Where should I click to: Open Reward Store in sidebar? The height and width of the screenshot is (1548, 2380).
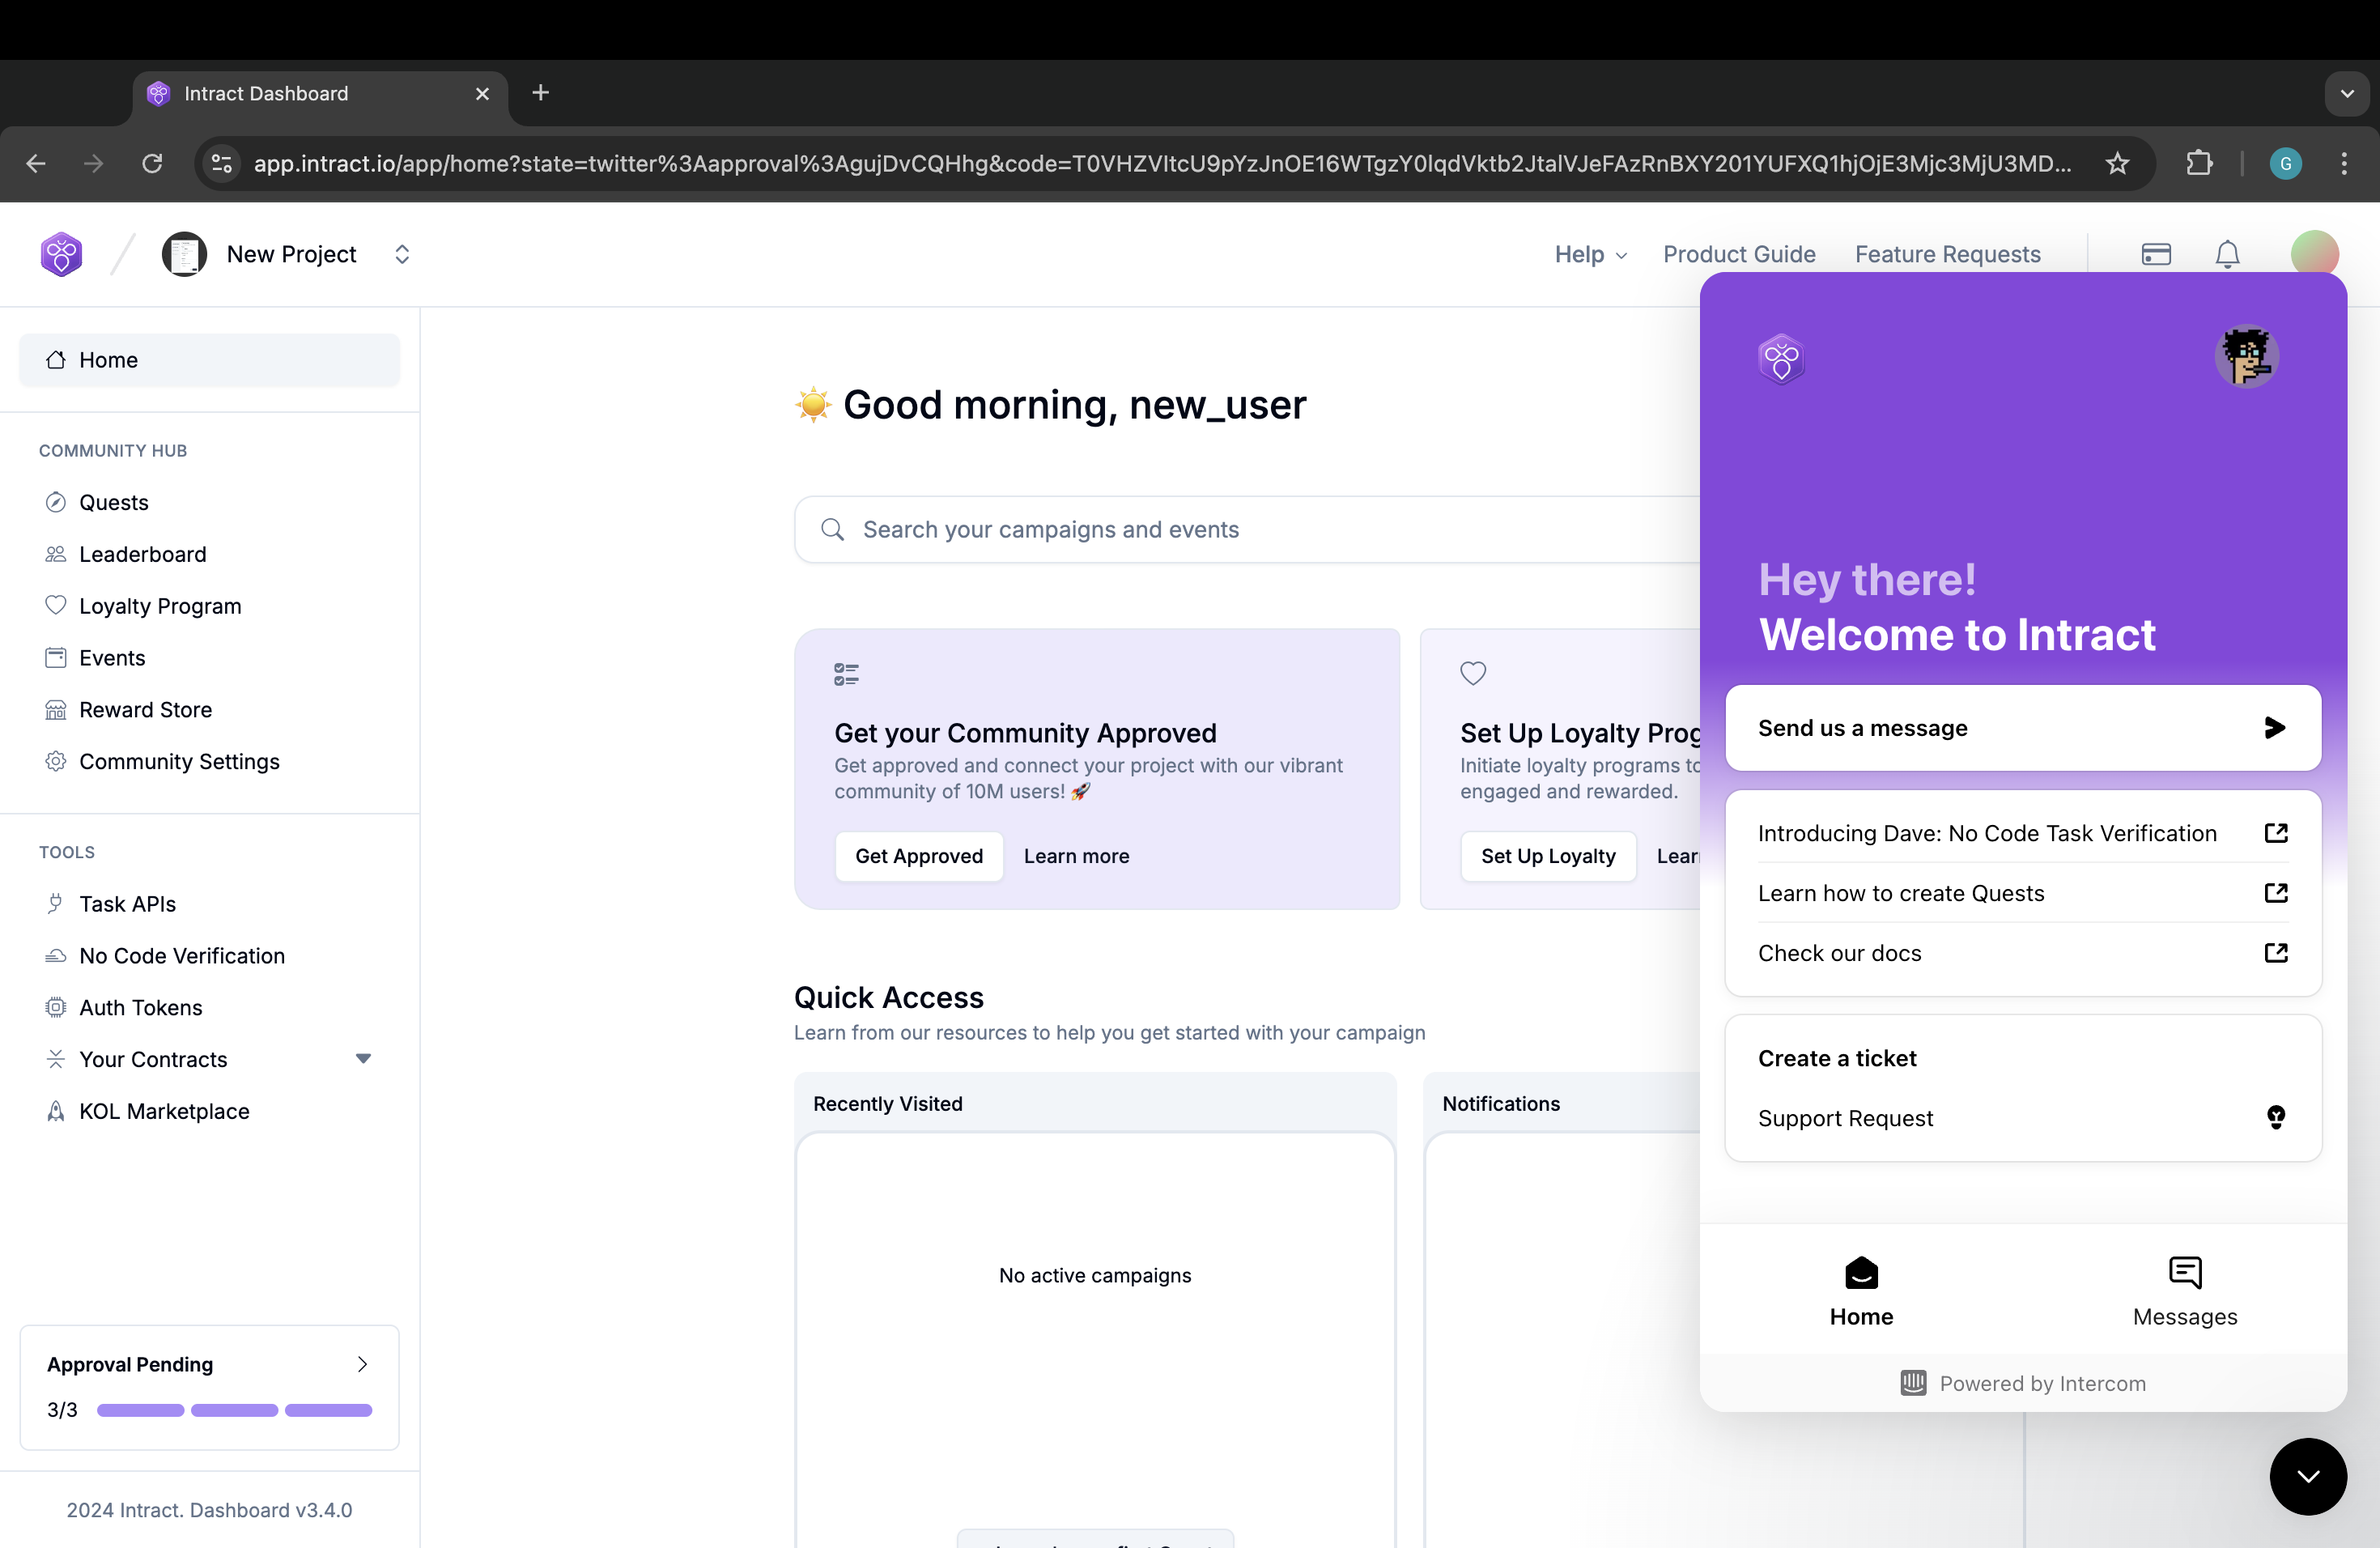(x=145, y=709)
